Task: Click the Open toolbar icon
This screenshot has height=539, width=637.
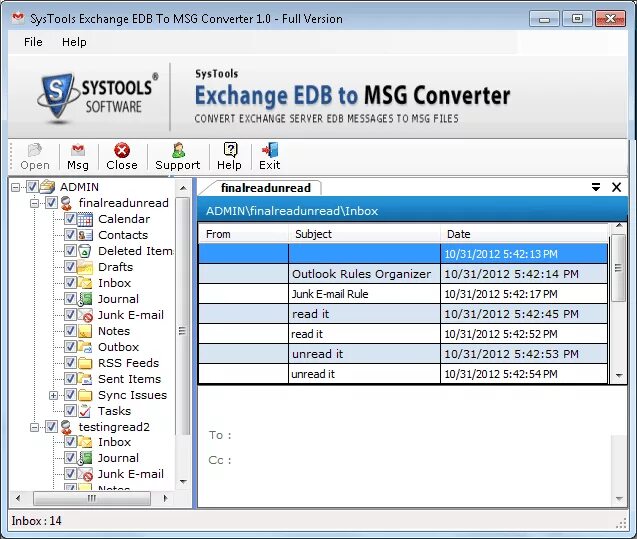Action: [35, 151]
